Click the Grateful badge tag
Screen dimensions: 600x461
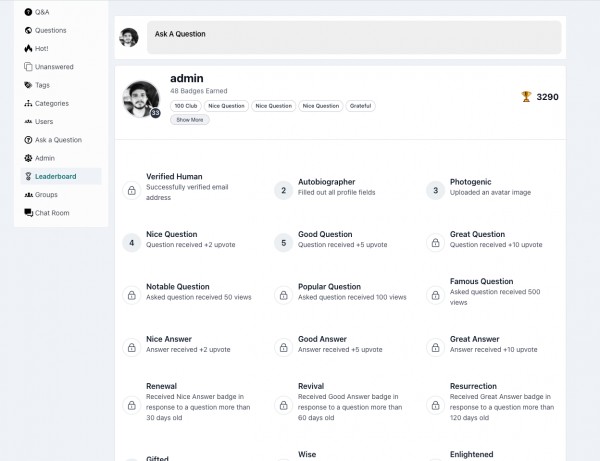click(x=360, y=106)
